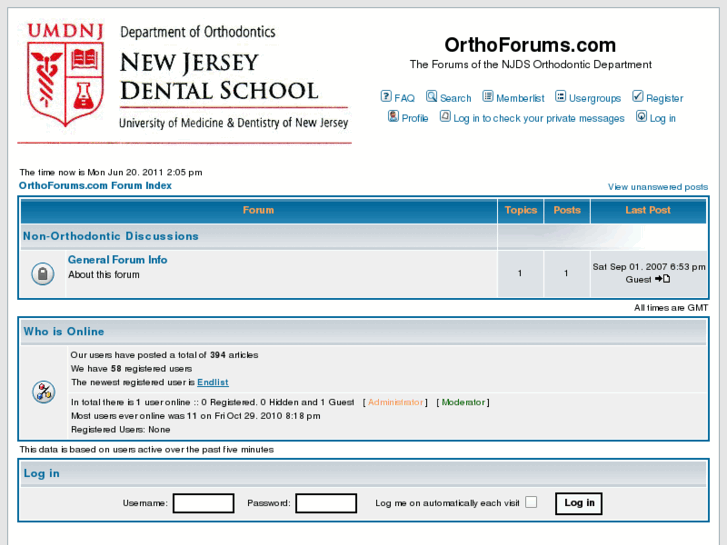Click the Log in section heading
Viewport: 727px width, 545px height.
point(41,474)
